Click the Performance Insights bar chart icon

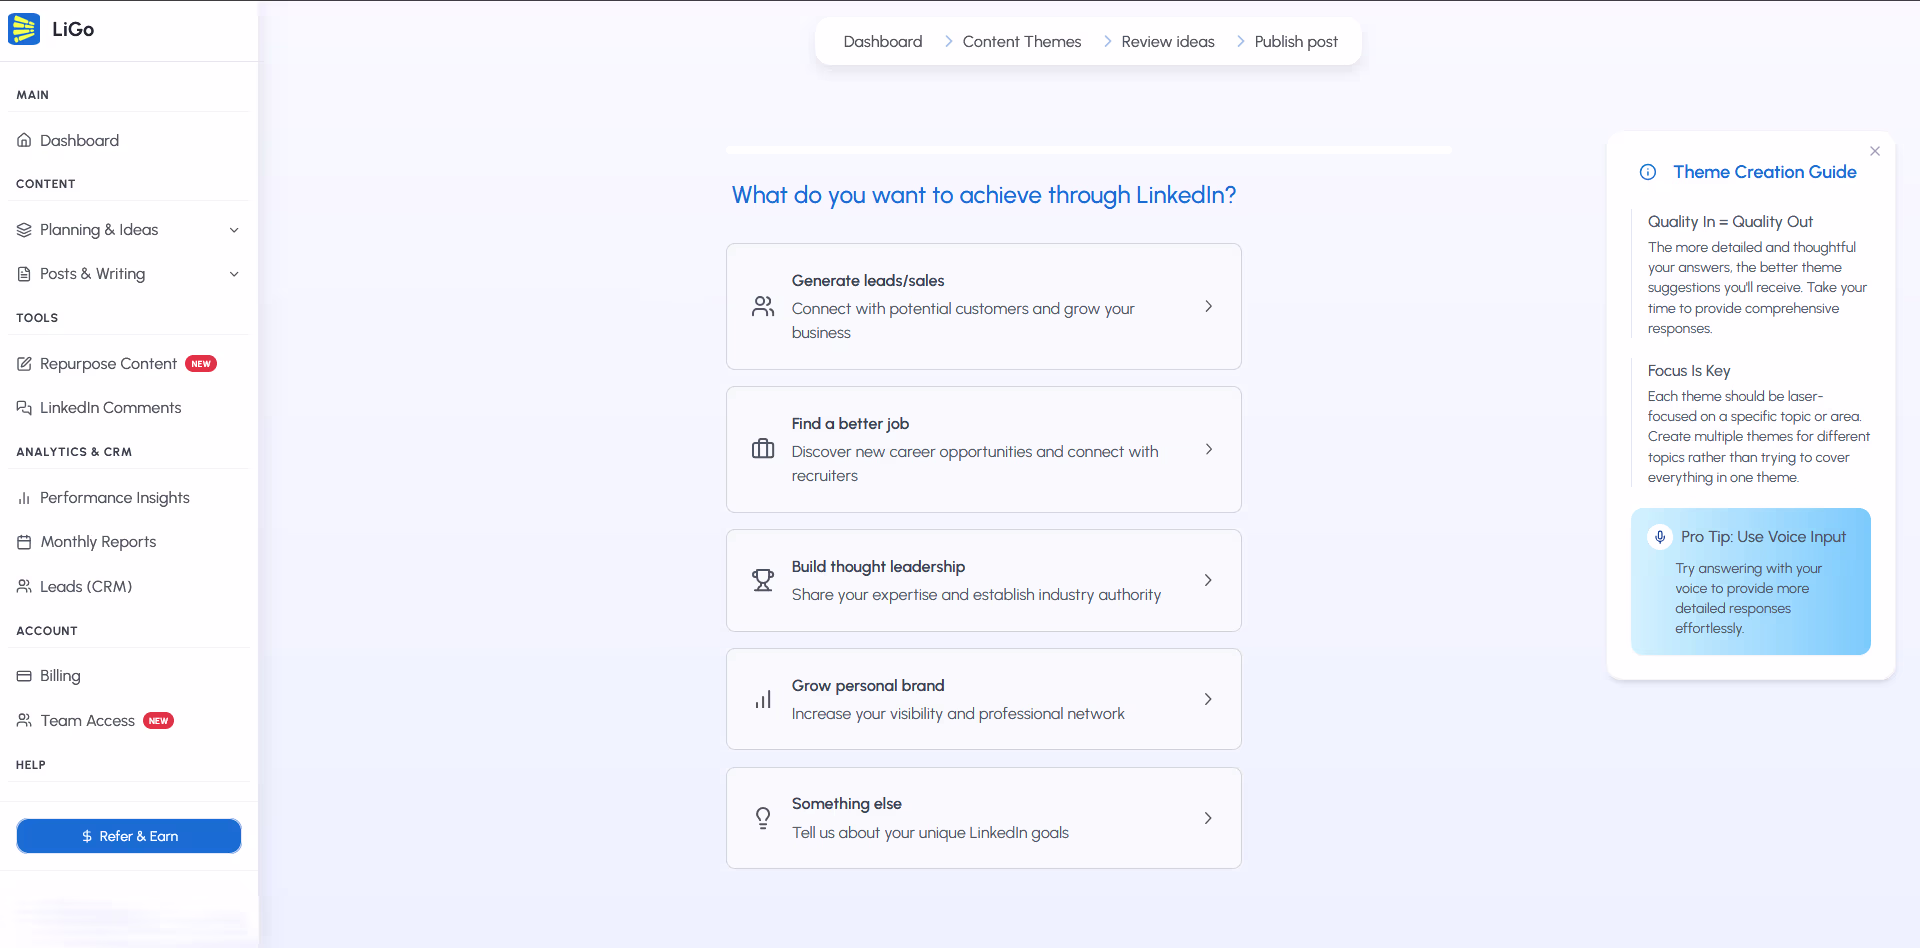[x=24, y=498]
